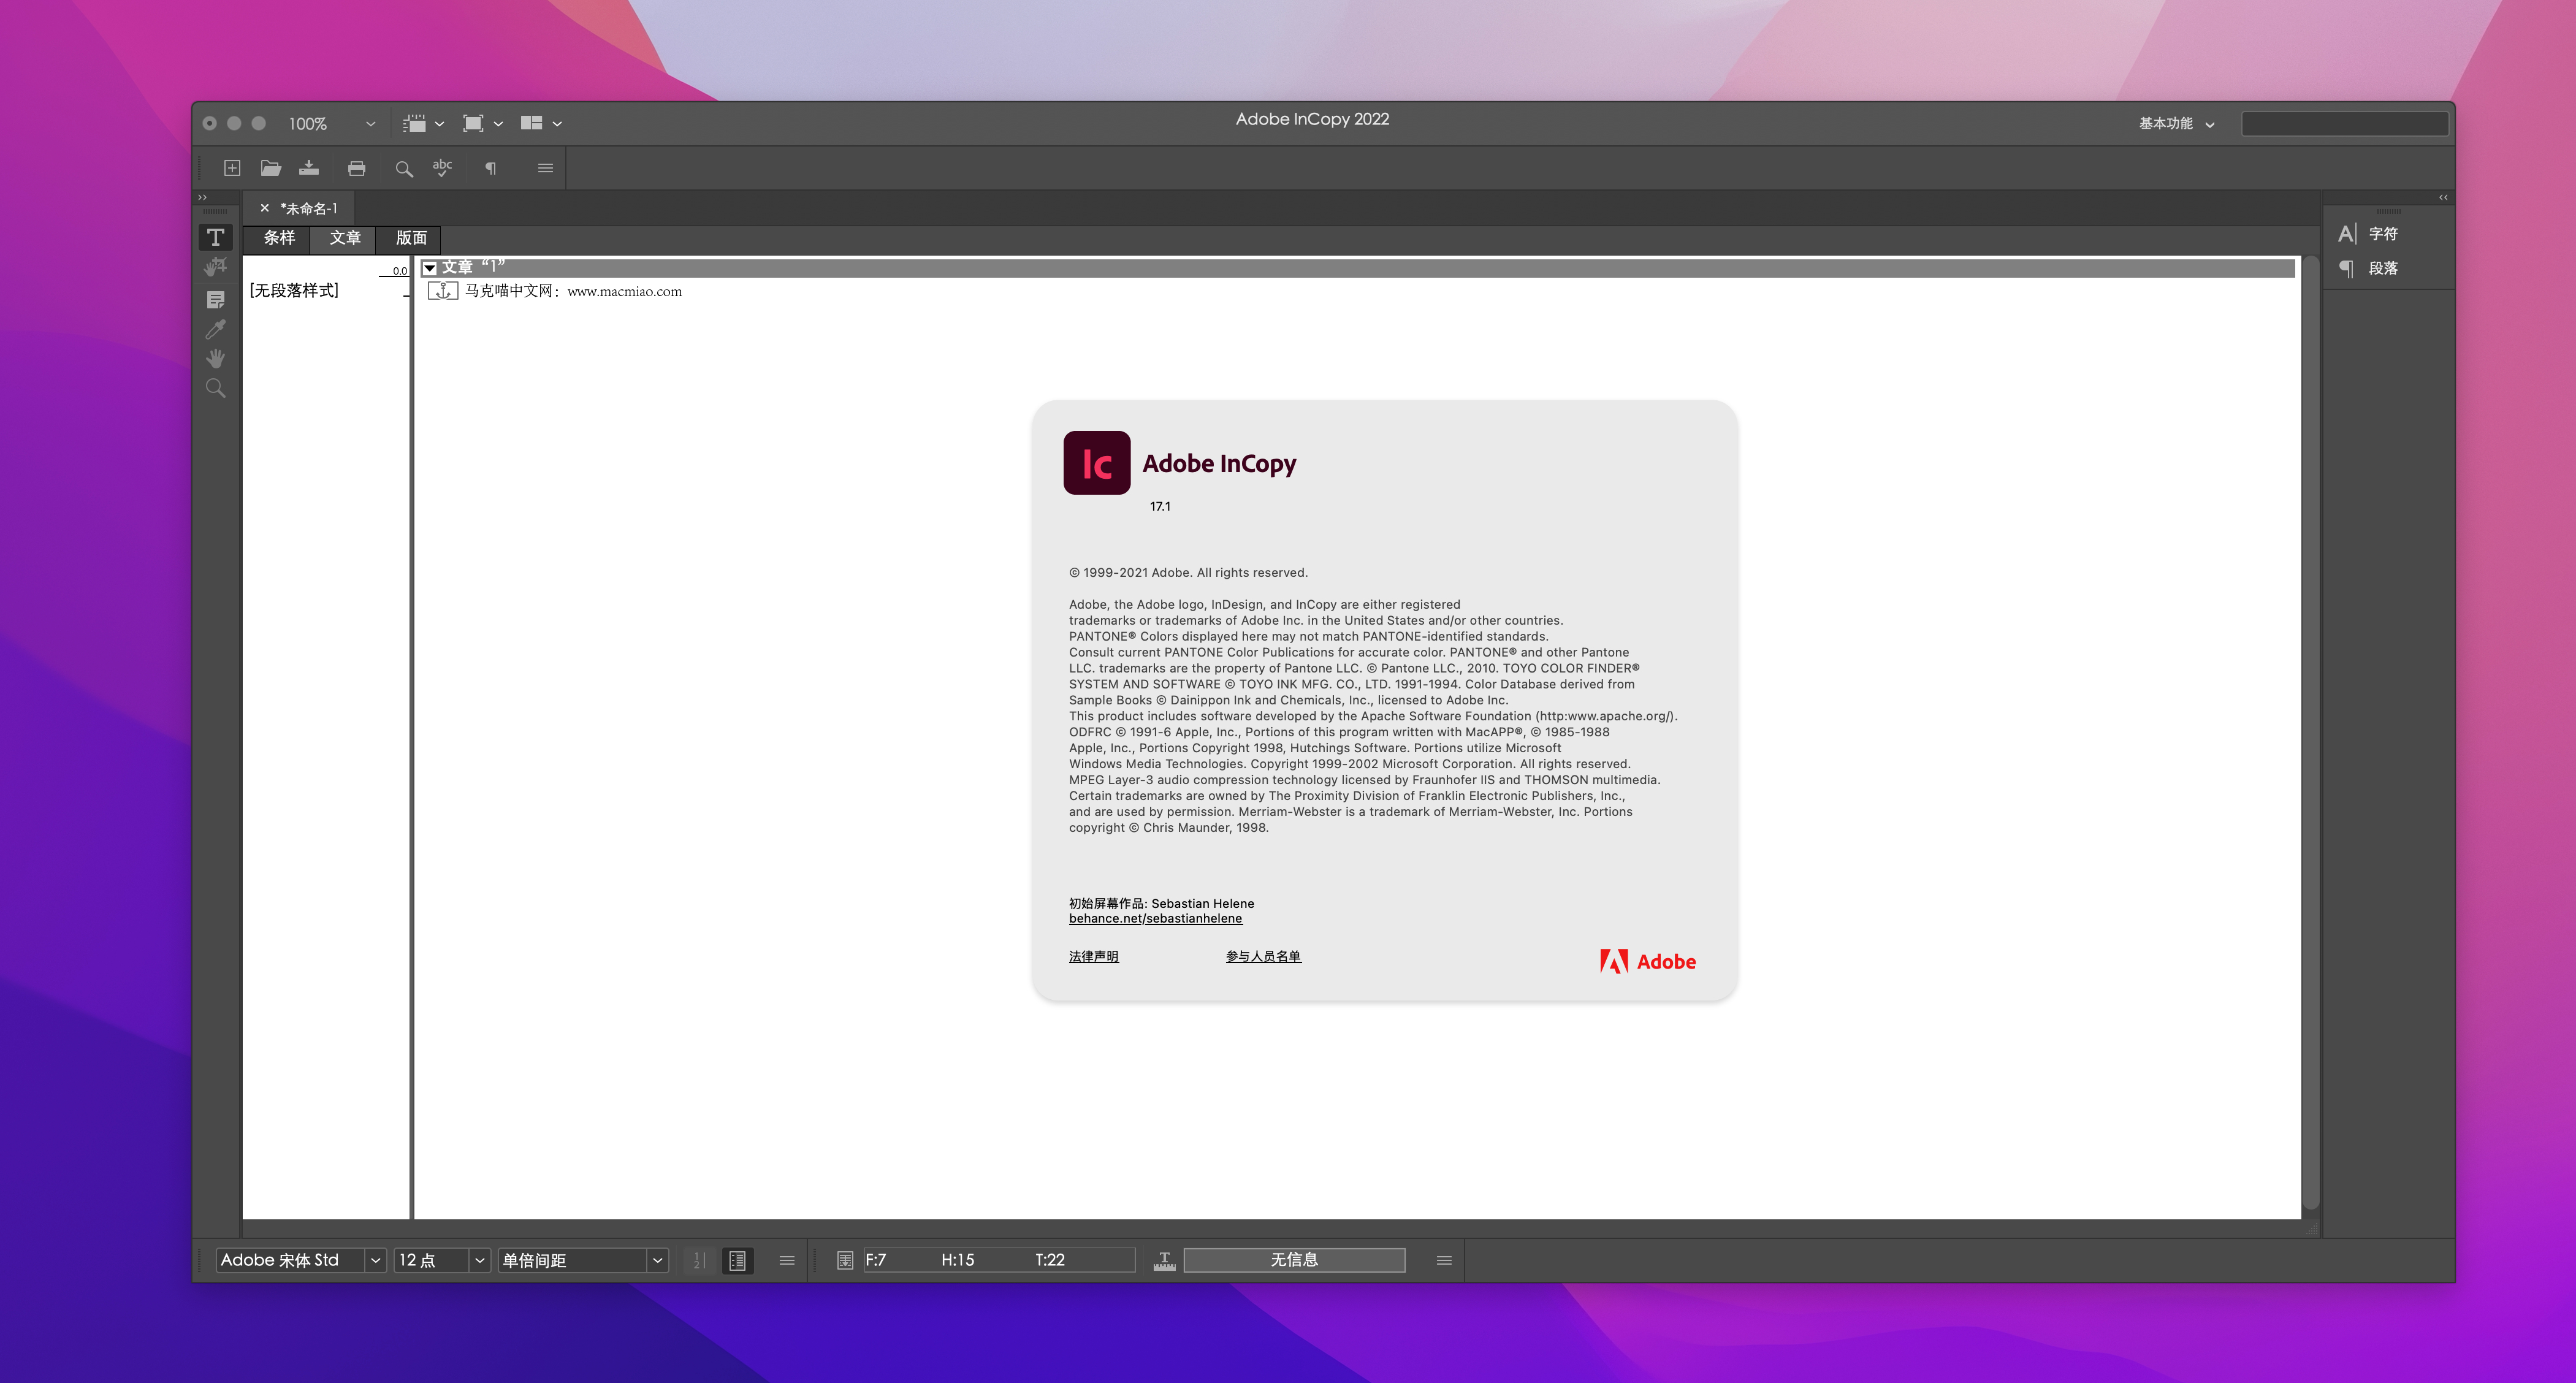This screenshot has height=1383, width=2576.
Task: Open the 100% zoom level dropdown
Action: pos(370,124)
